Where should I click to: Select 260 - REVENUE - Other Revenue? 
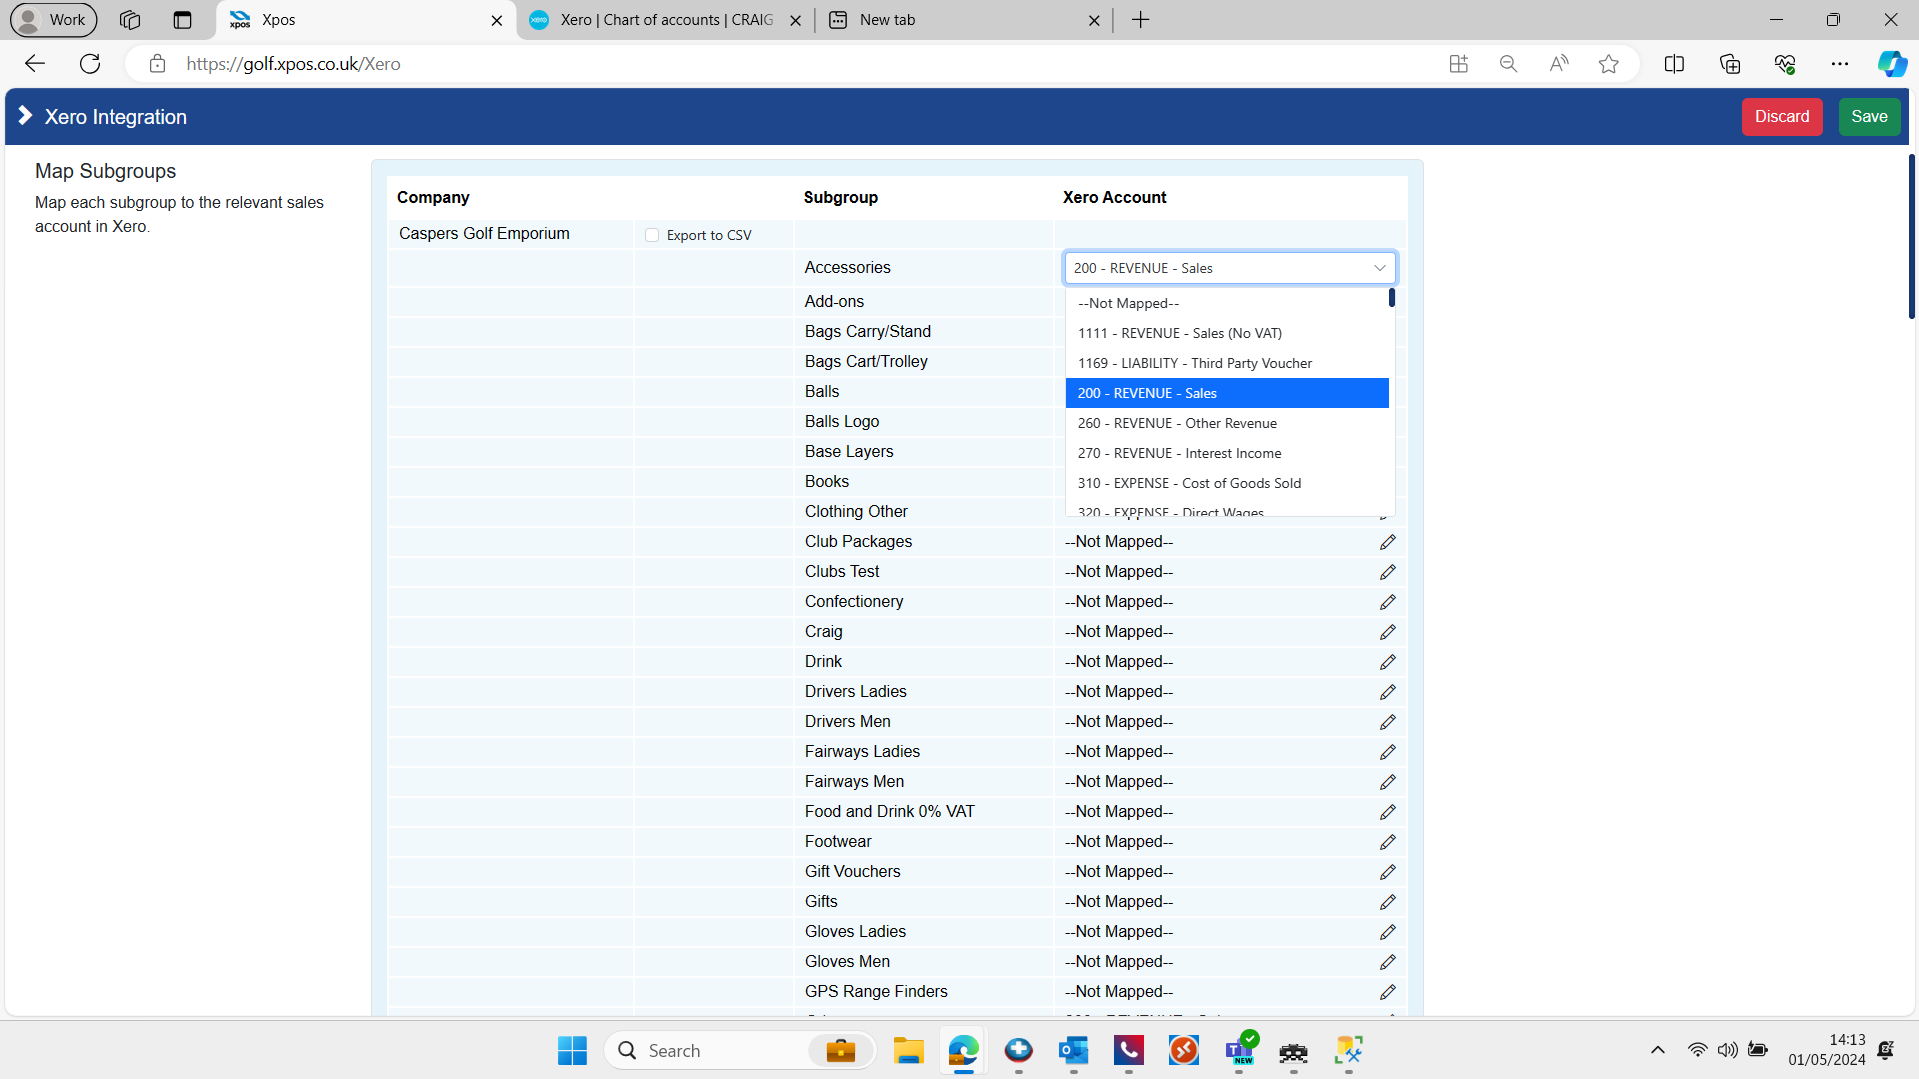point(1227,423)
